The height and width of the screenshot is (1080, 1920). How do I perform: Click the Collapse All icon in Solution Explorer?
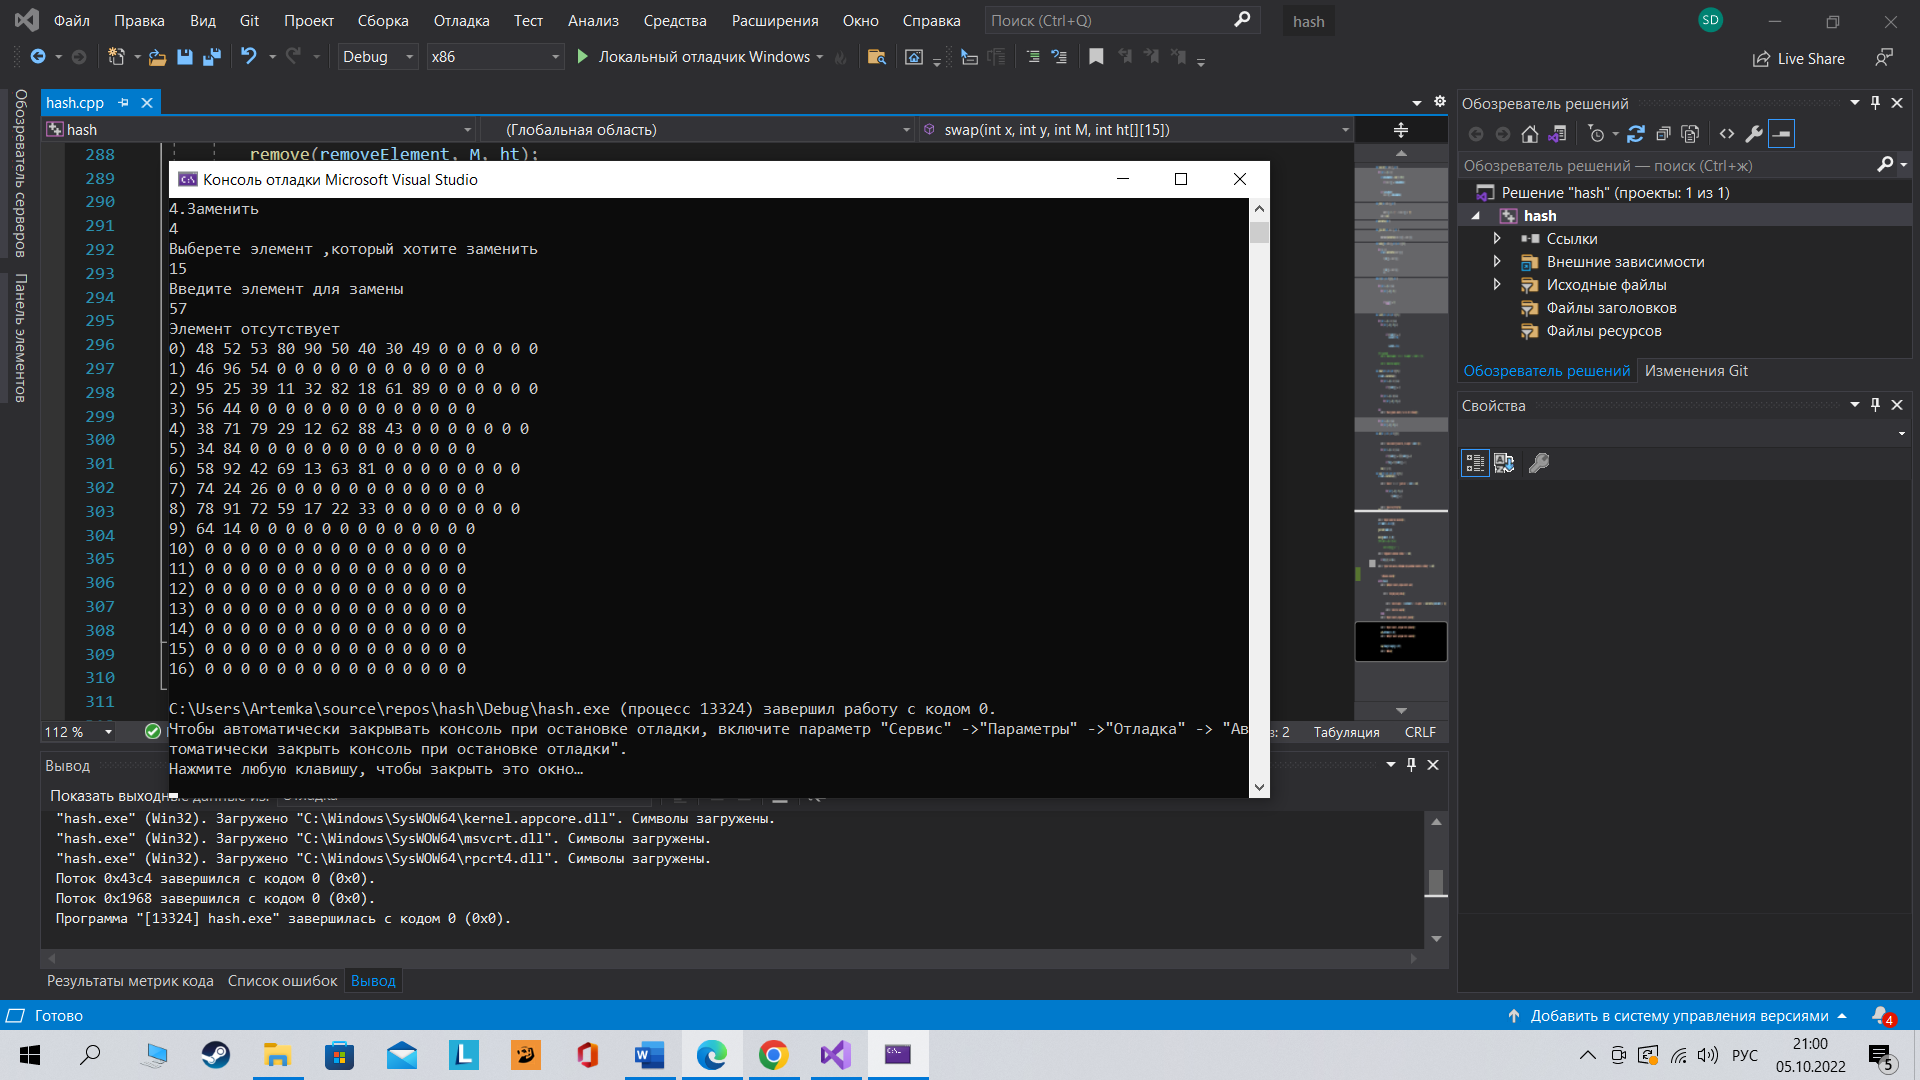click(x=1663, y=134)
